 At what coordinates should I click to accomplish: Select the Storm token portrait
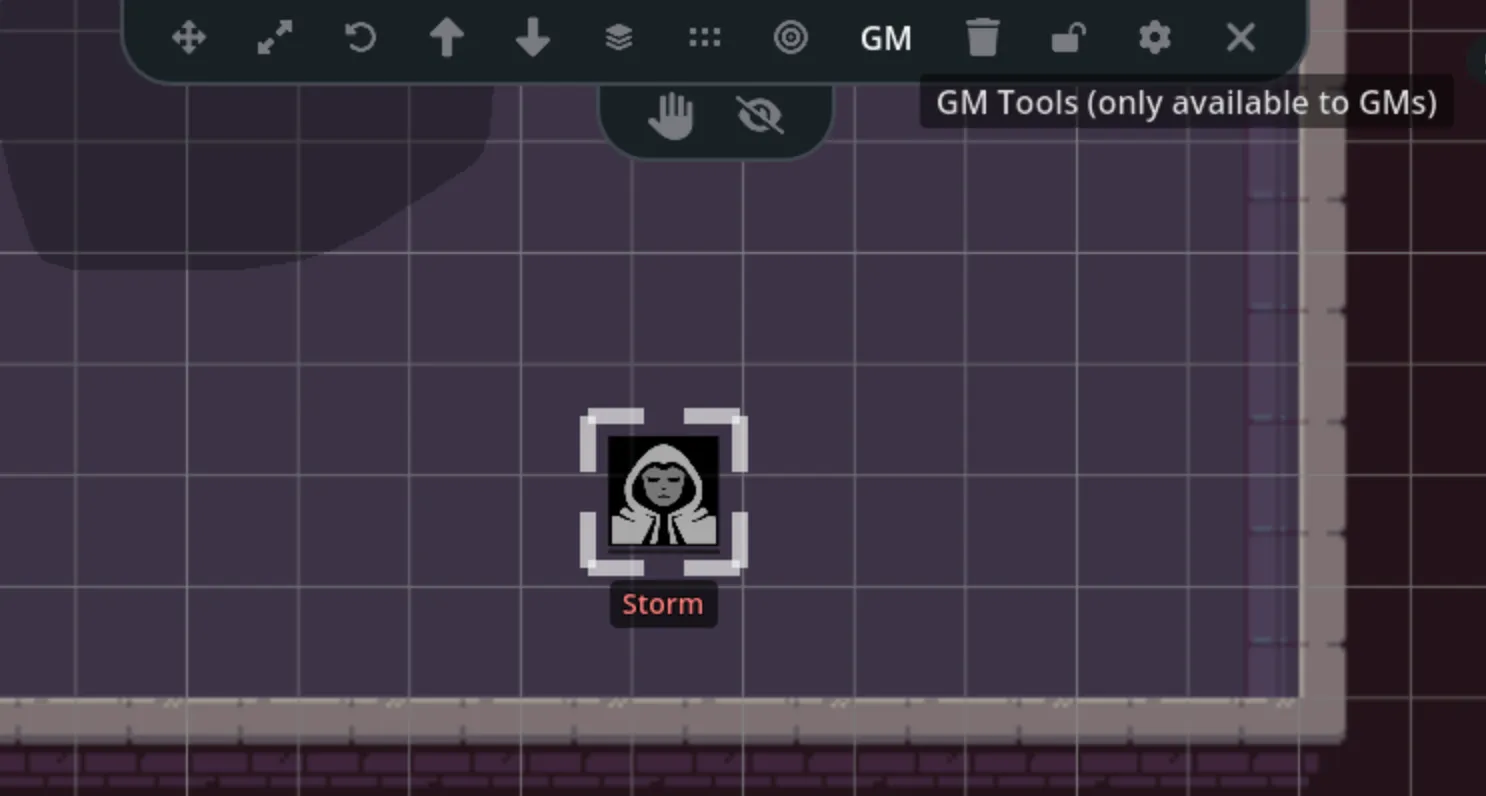[x=662, y=492]
